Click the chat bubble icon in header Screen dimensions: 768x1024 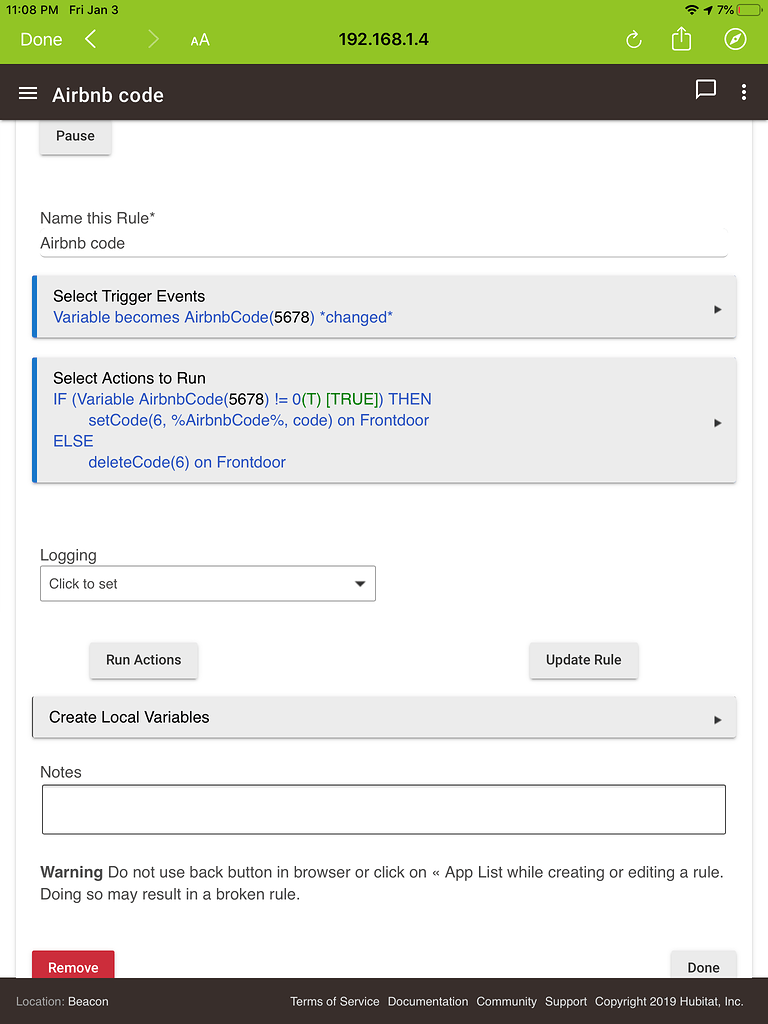pyautogui.click(x=706, y=90)
